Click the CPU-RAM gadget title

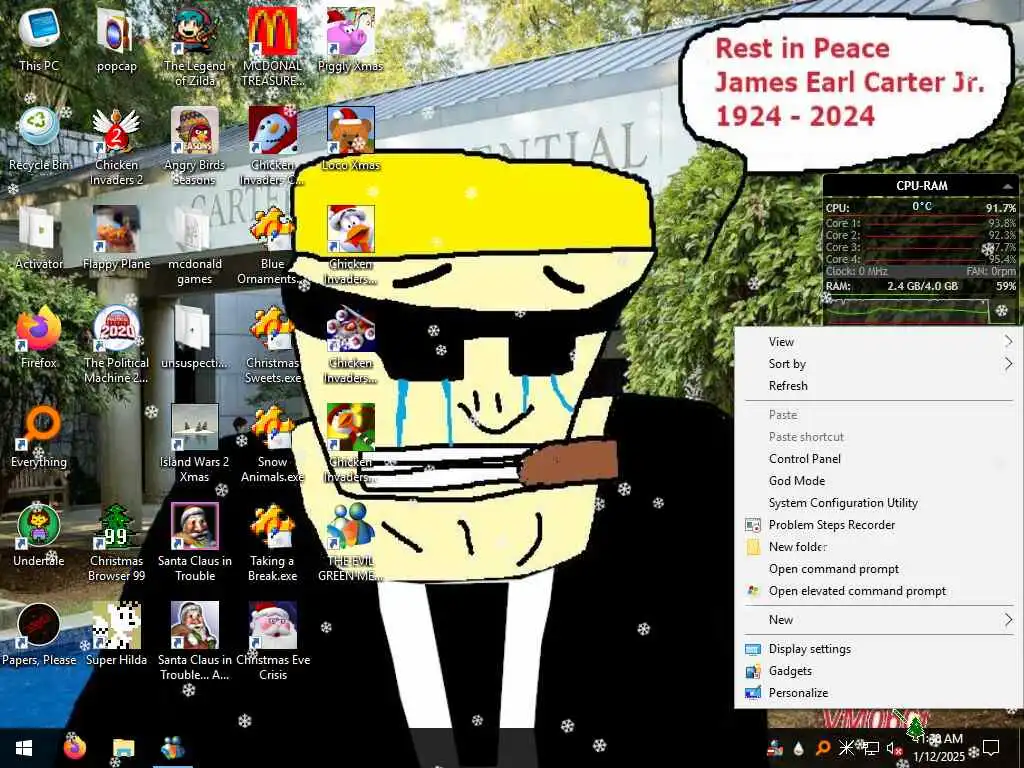point(921,185)
